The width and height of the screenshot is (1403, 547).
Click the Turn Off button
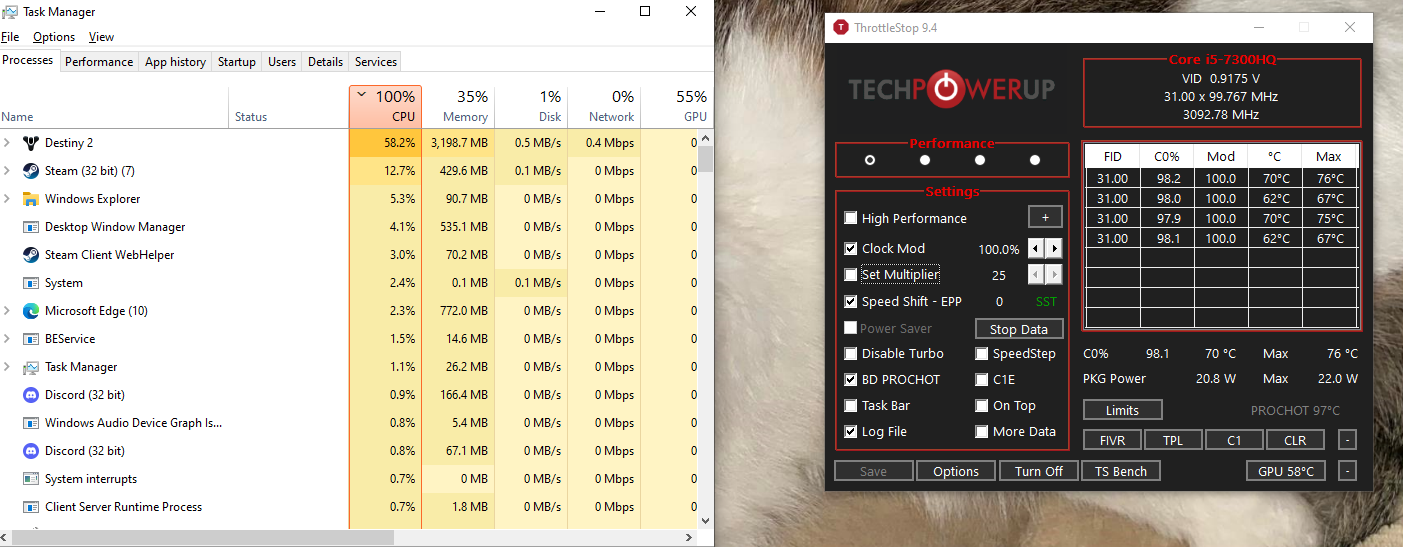click(1039, 471)
